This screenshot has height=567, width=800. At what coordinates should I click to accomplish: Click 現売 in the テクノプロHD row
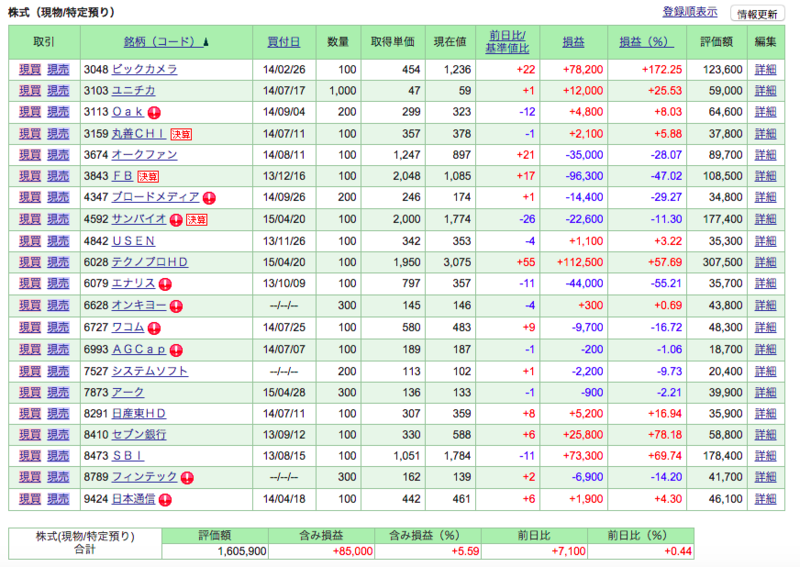tap(58, 262)
